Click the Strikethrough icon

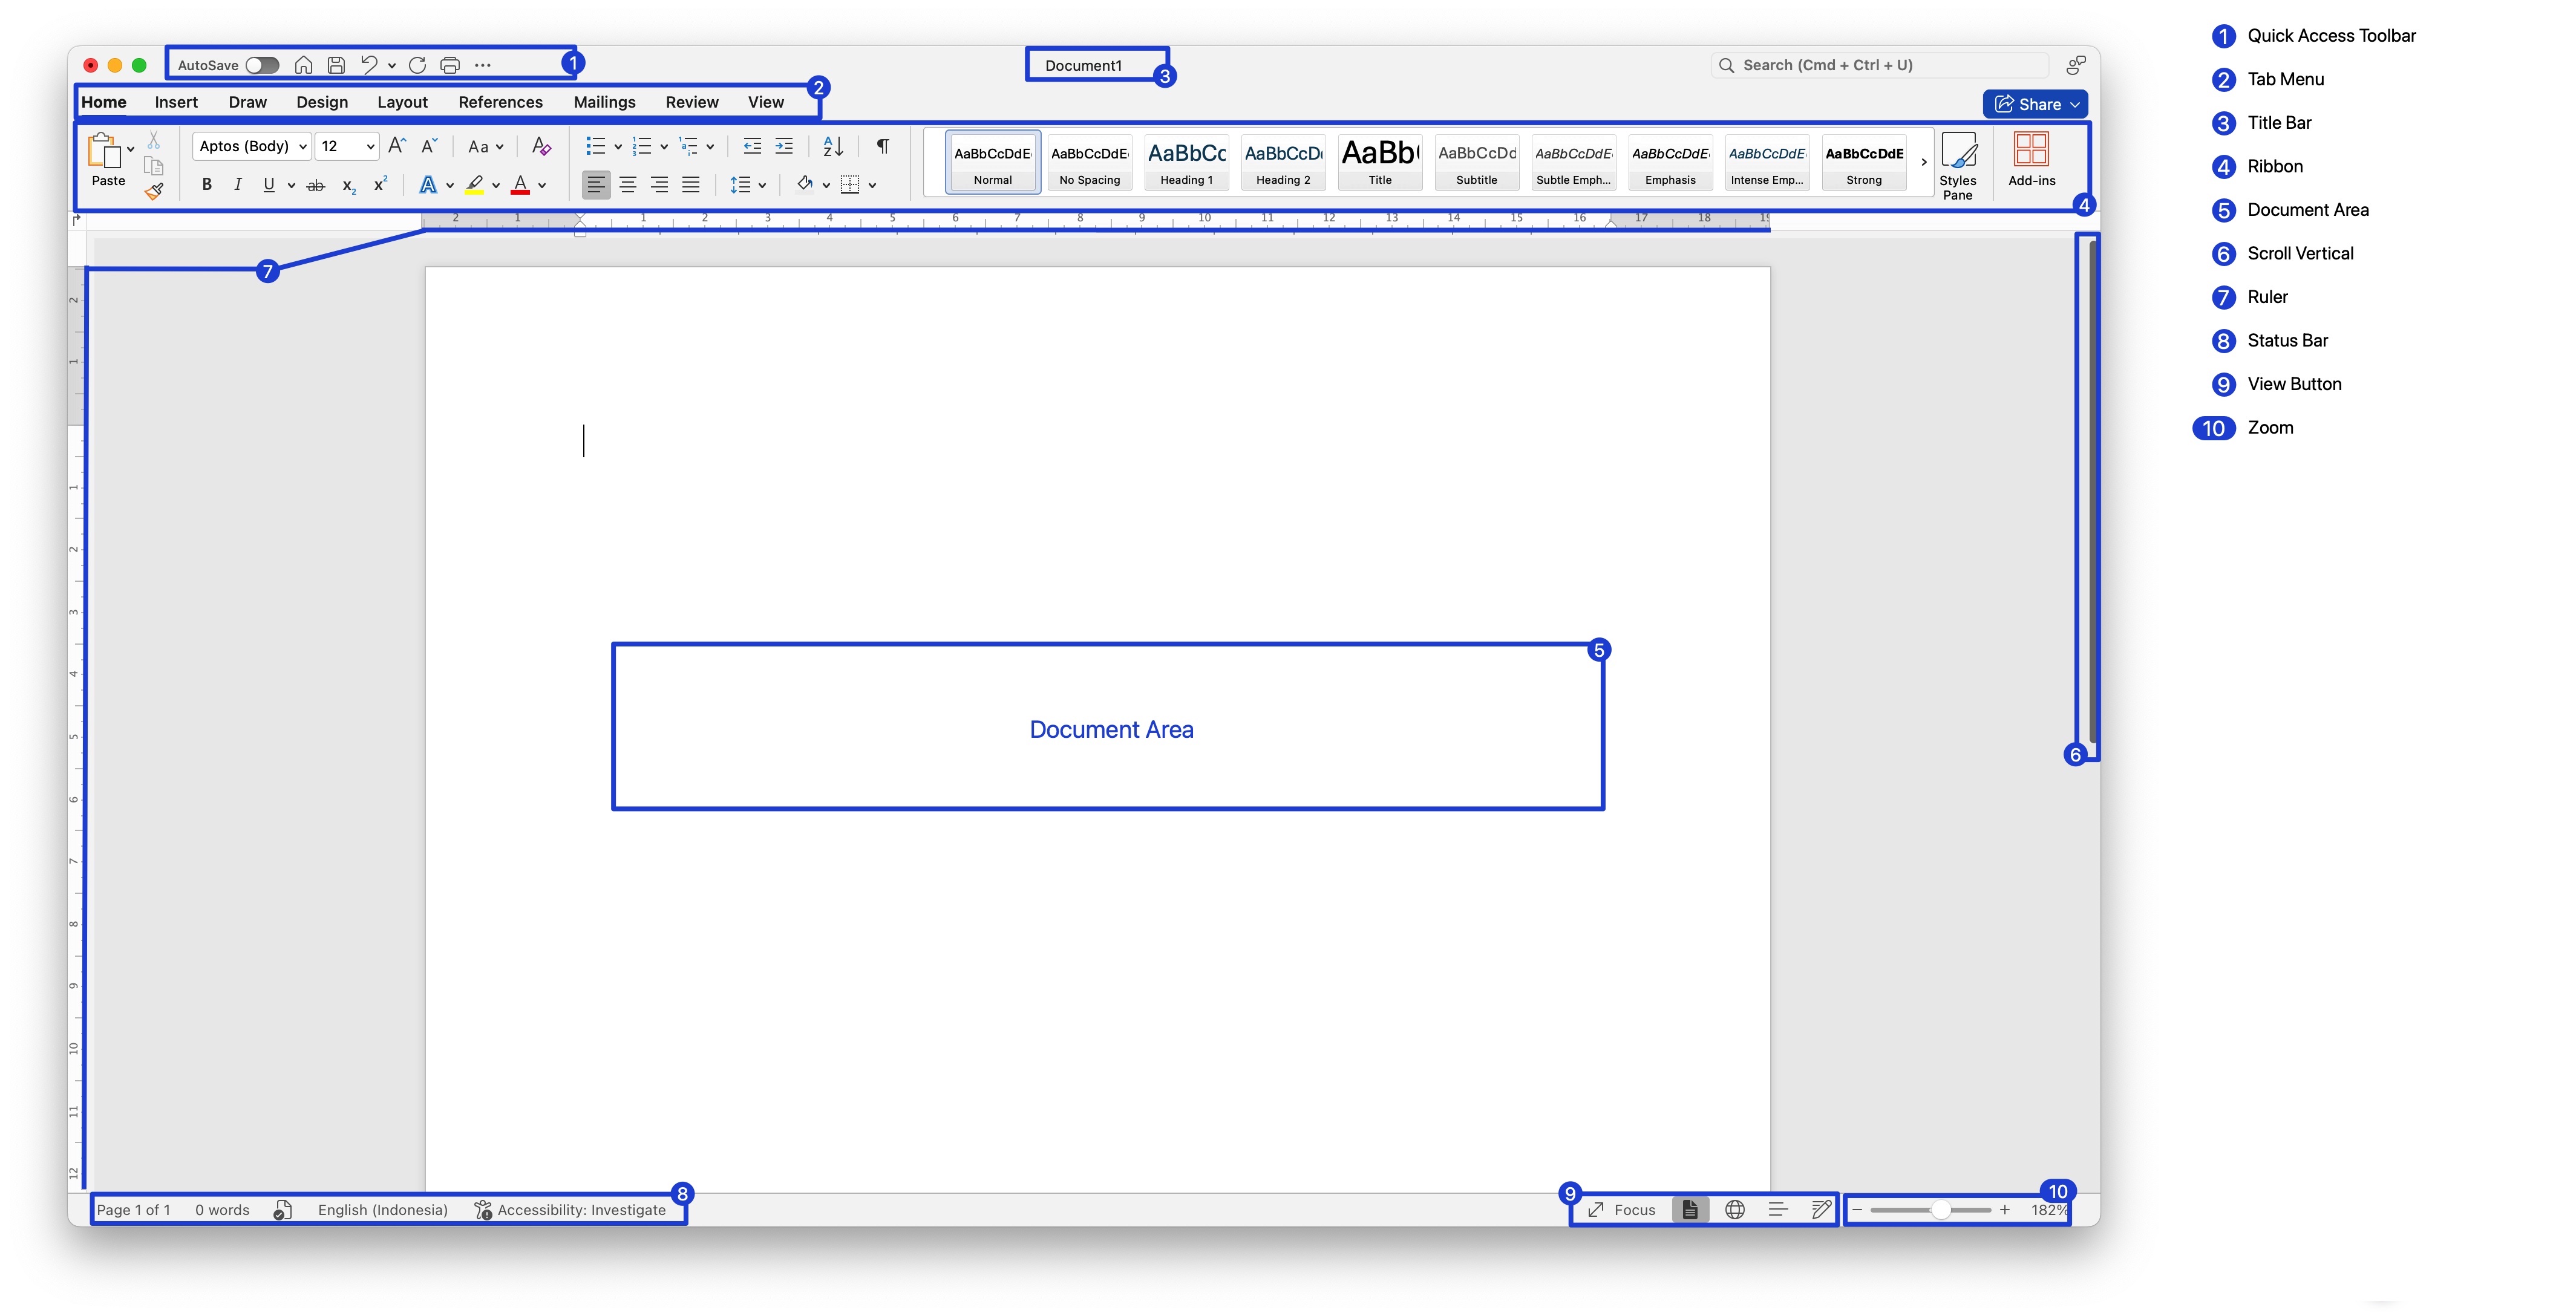pyautogui.click(x=315, y=185)
